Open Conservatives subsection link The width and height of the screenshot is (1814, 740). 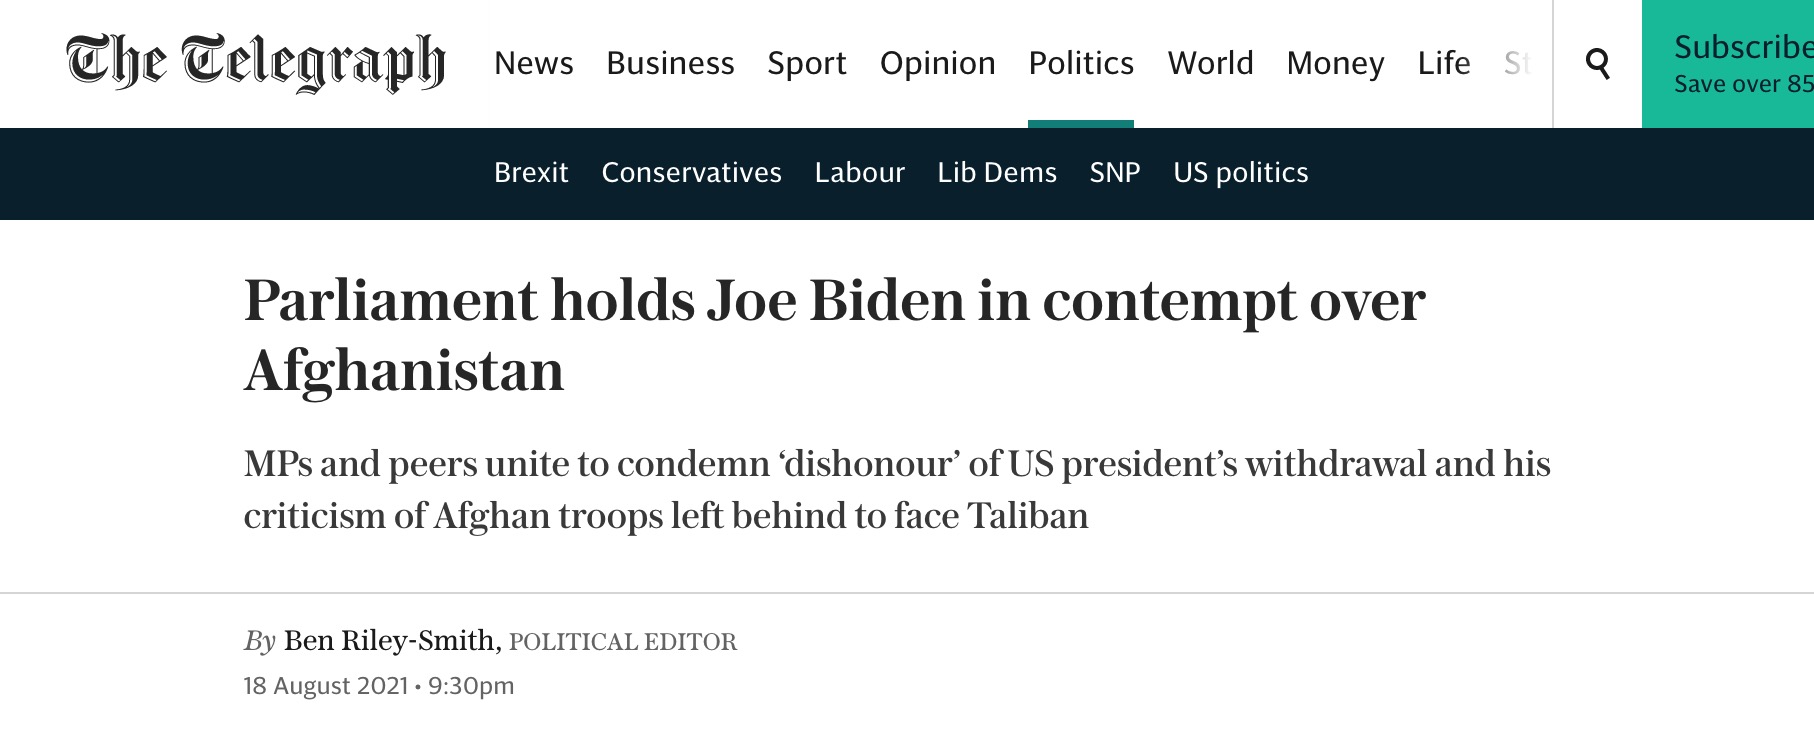691,173
